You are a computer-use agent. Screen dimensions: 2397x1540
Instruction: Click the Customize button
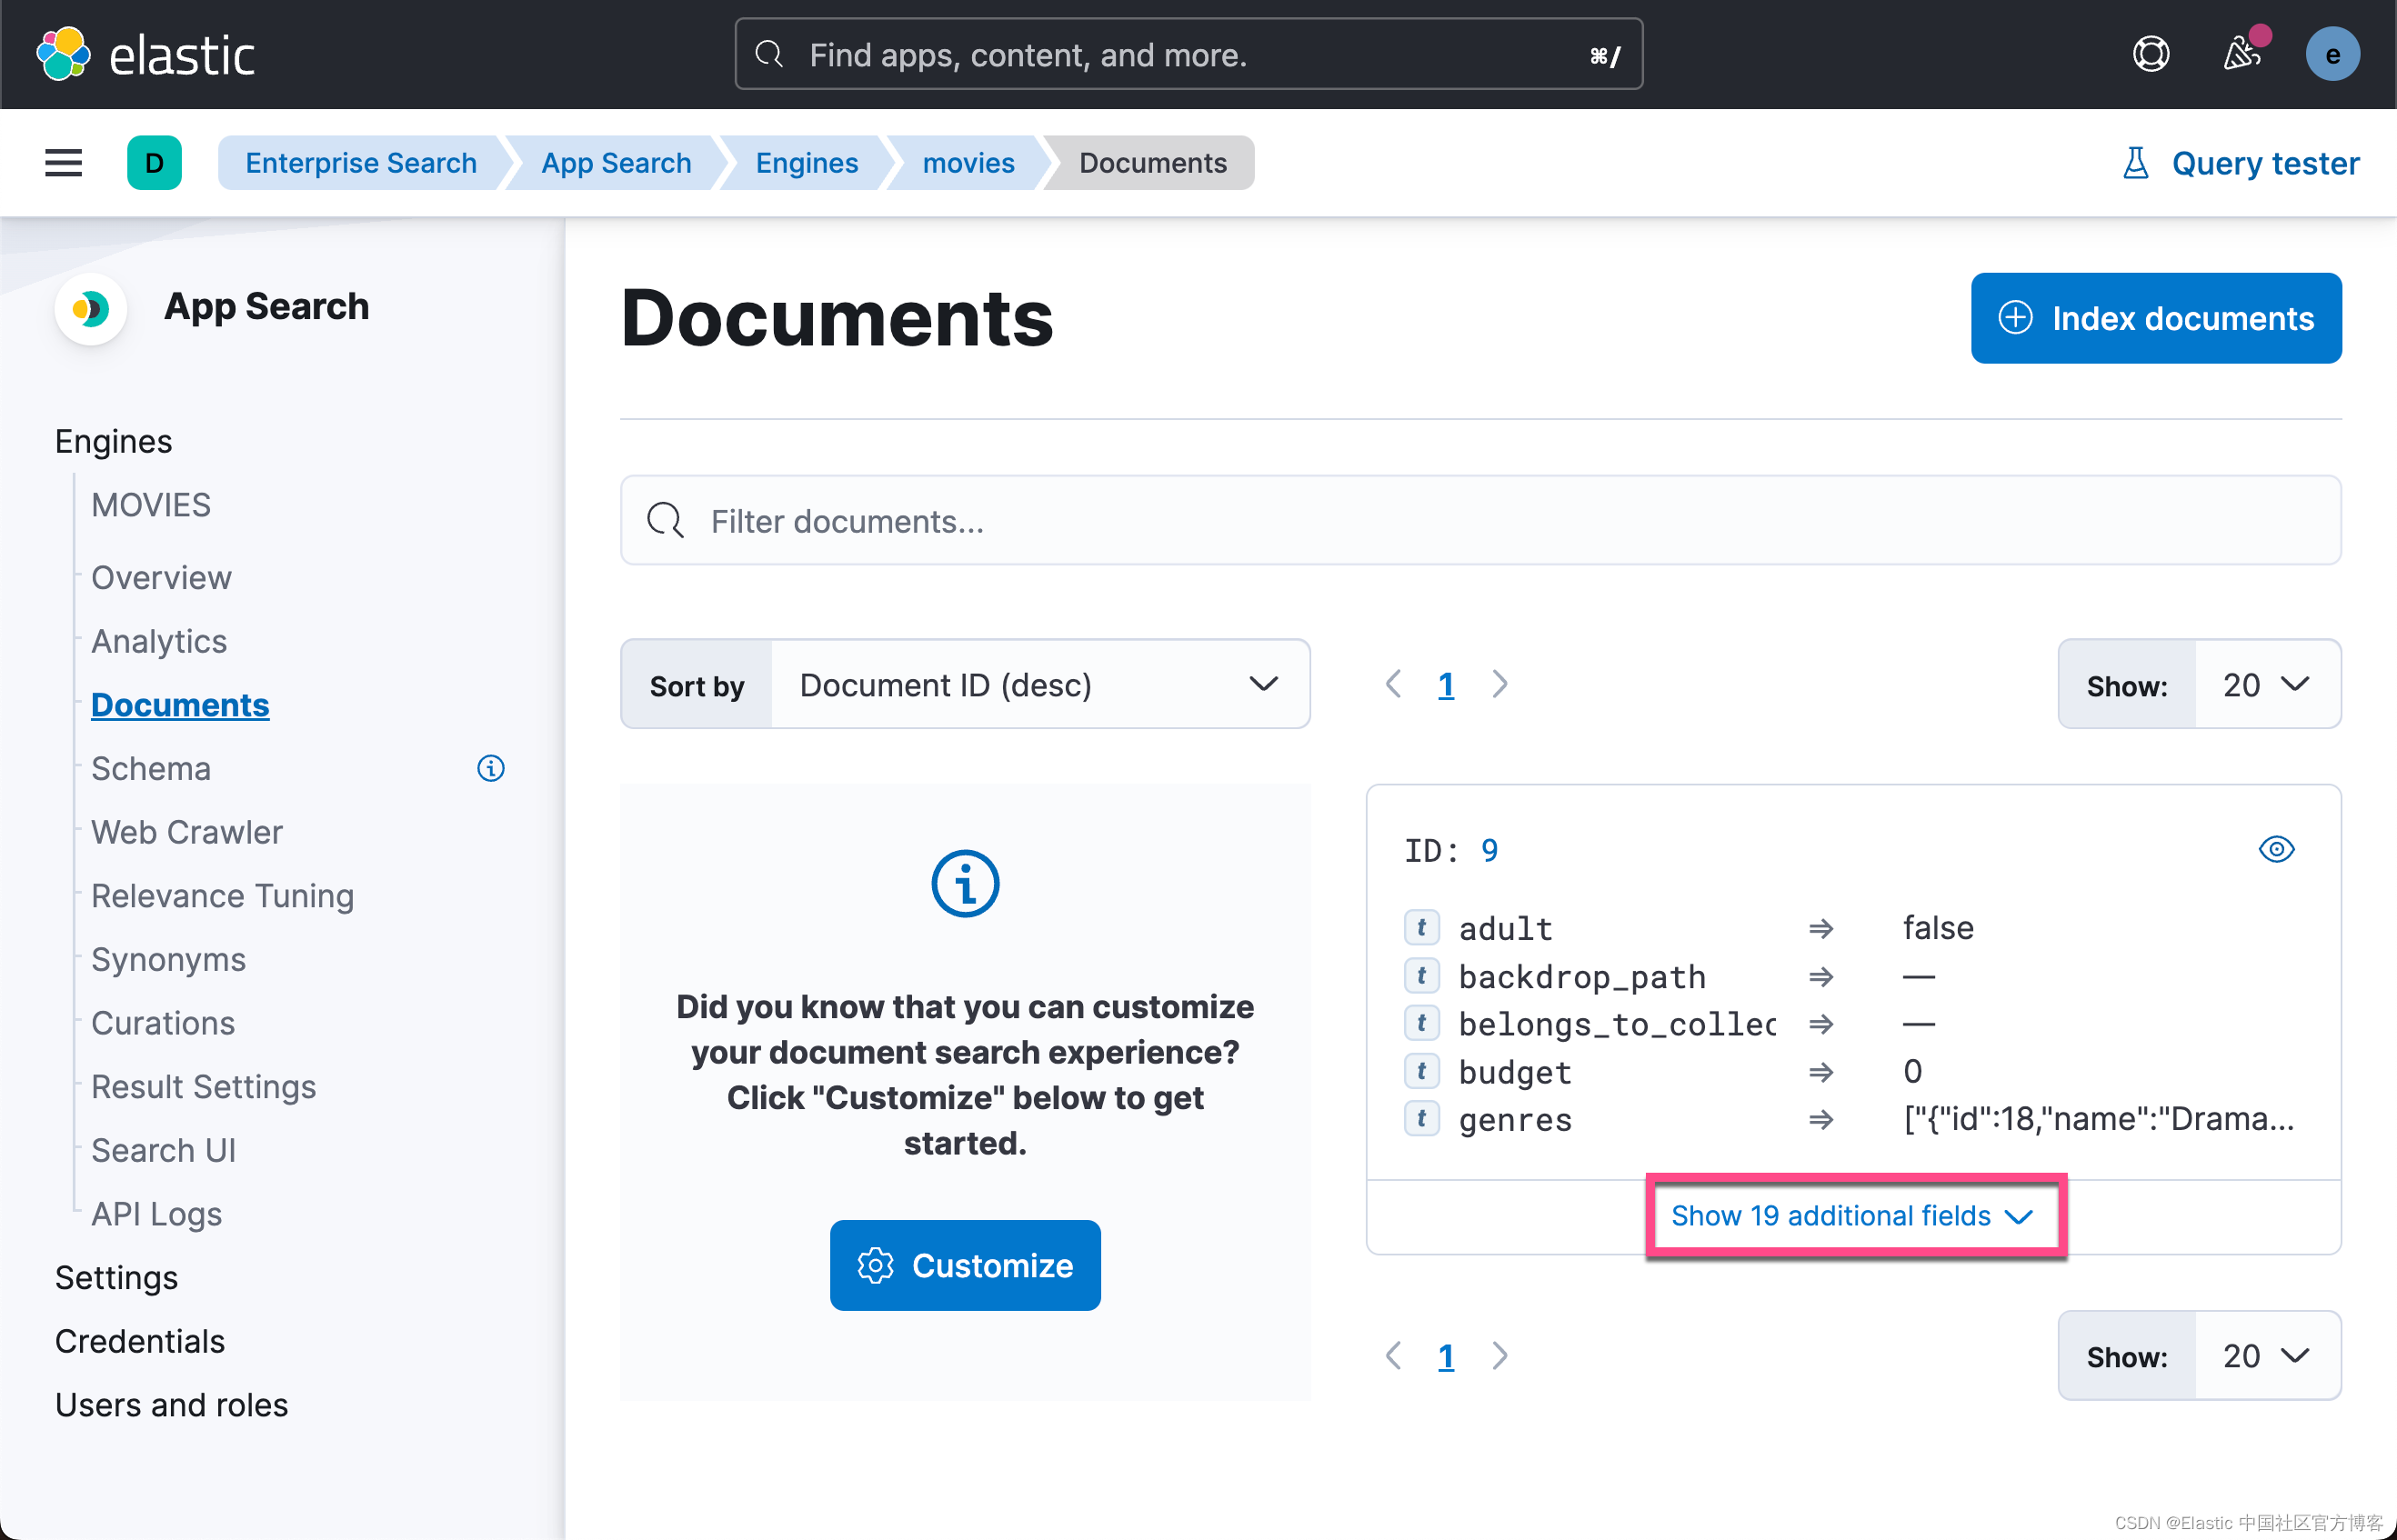pos(965,1265)
